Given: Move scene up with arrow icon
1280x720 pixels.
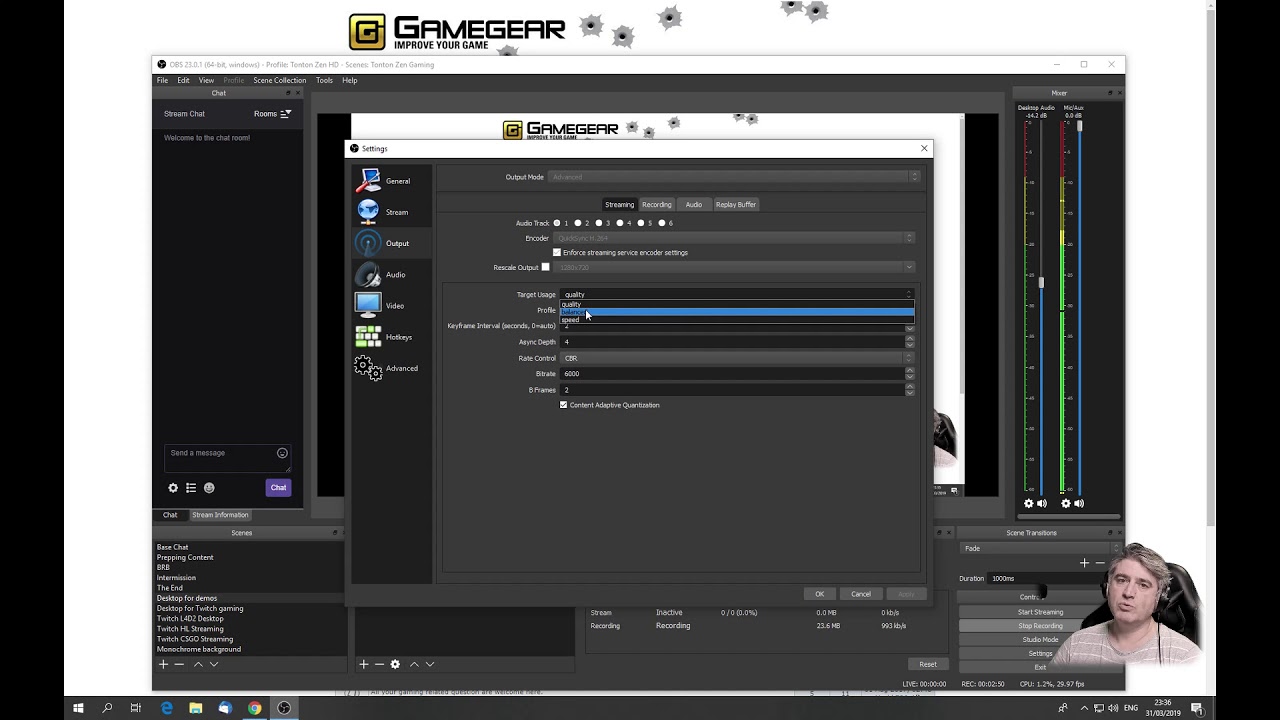Looking at the screenshot, I should (198, 664).
